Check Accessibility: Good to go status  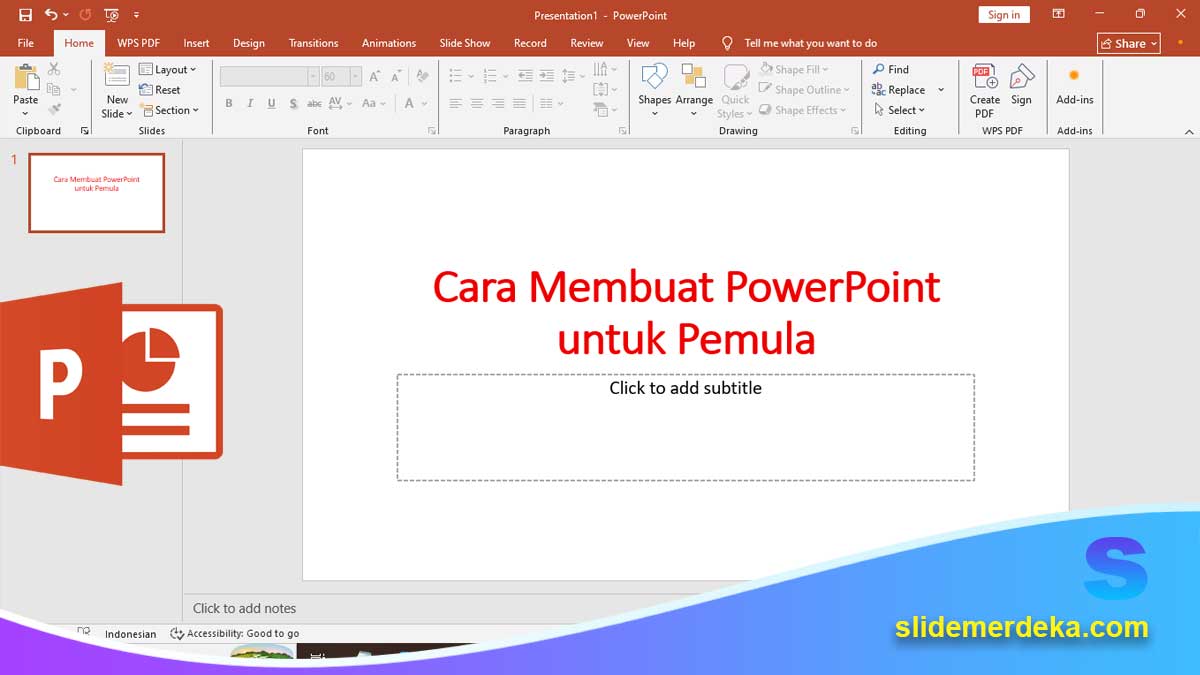(235, 633)
